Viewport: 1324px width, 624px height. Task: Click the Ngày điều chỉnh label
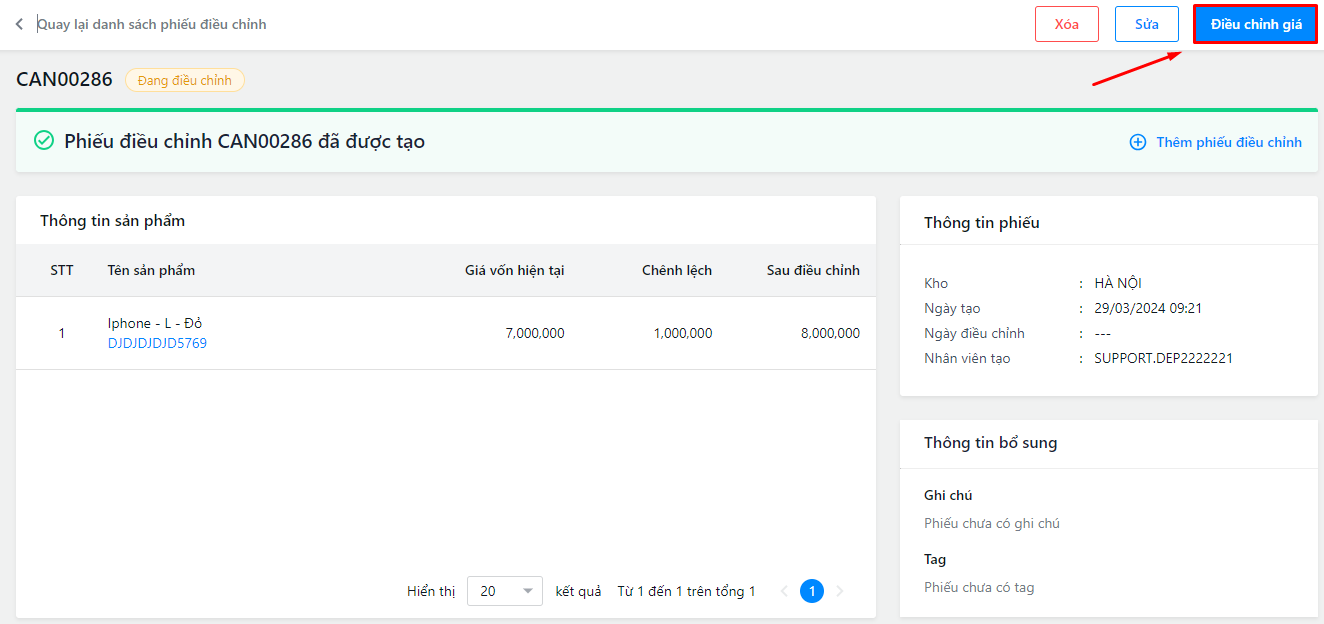974,333
